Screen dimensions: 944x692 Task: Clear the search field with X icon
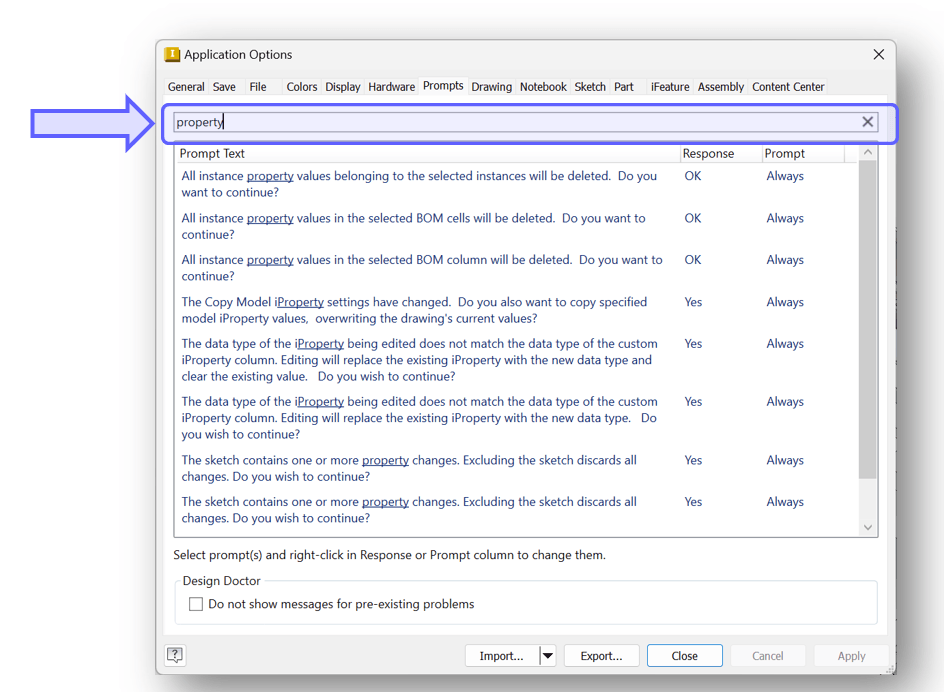[867, 122]
